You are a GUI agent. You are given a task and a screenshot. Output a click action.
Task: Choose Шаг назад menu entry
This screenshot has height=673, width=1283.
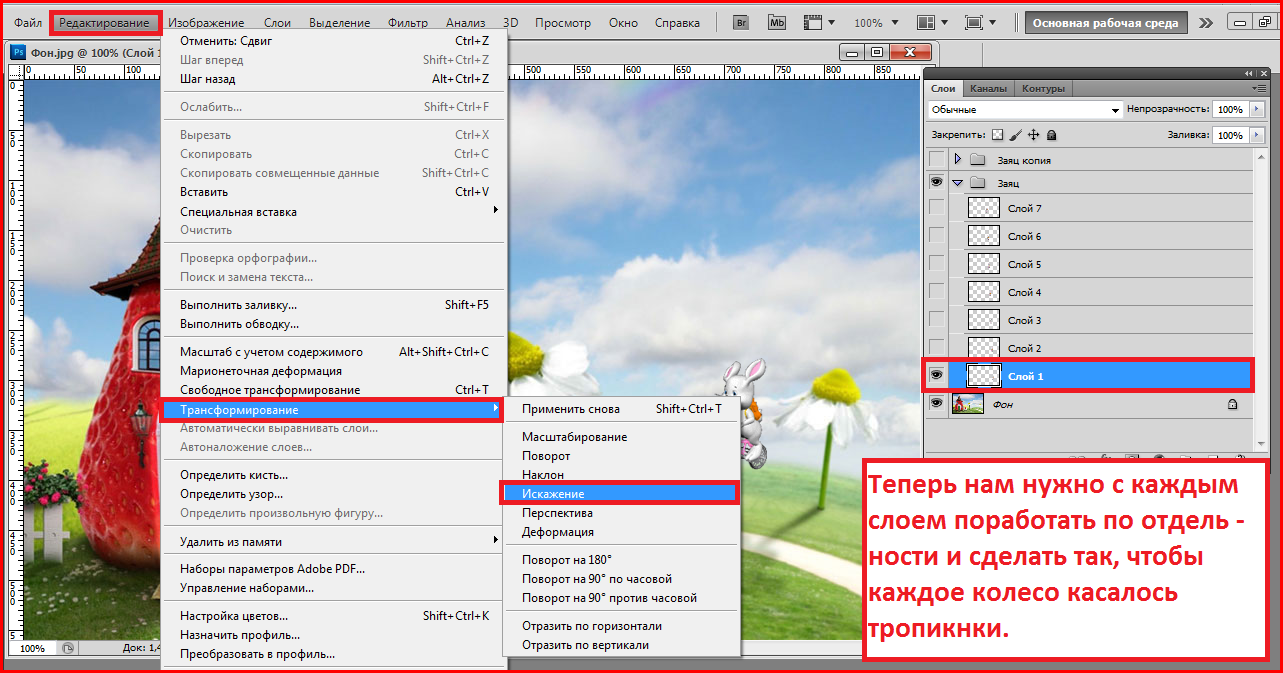click(336, 79)
